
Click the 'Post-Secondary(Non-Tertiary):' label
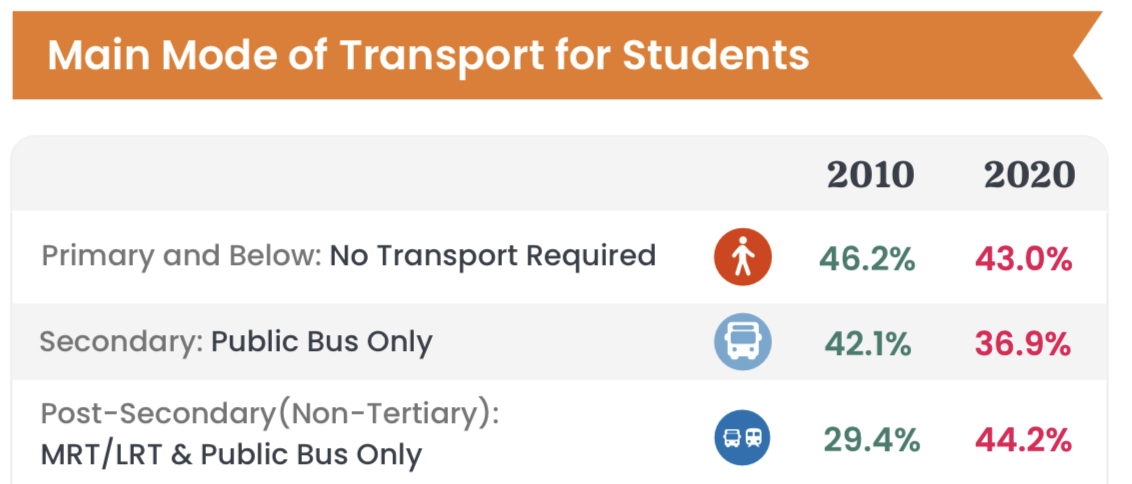pos(269,414)
